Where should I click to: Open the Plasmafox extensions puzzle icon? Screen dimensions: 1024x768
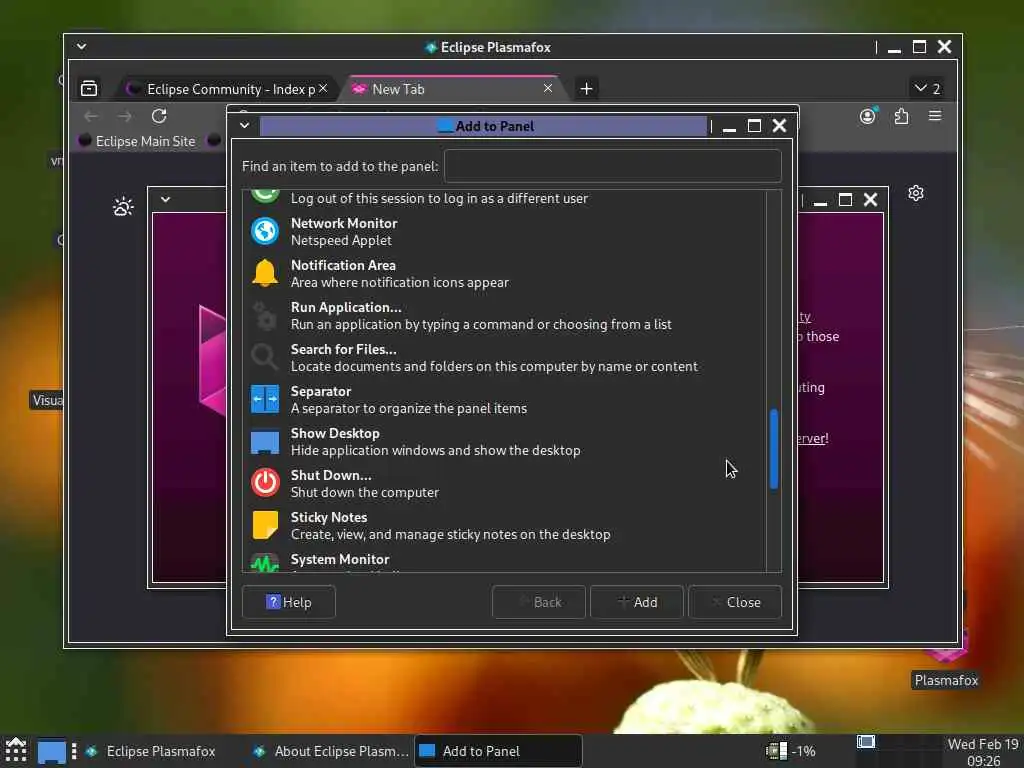click(x=901, y=116)
